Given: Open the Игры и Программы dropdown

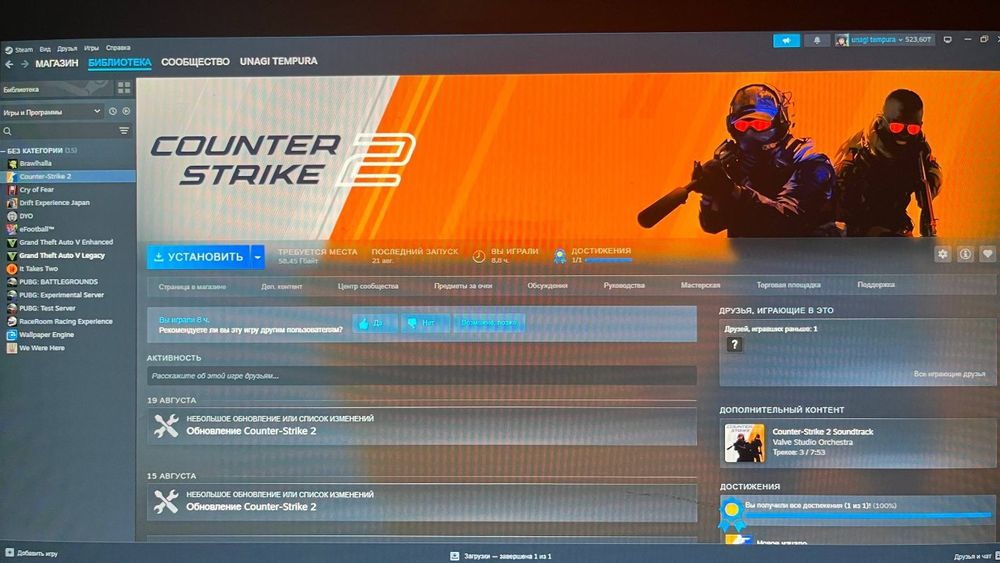Looking at the screenshot, I should 51,112.
